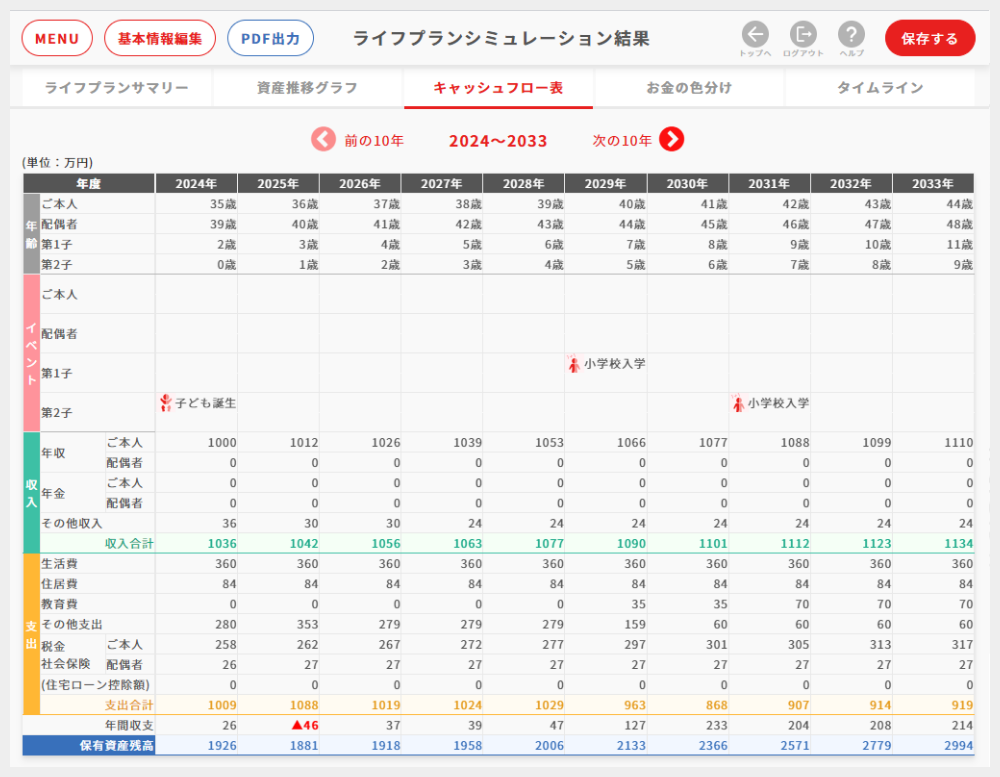Click the 次の10年 link text

[x=622, y=141]
